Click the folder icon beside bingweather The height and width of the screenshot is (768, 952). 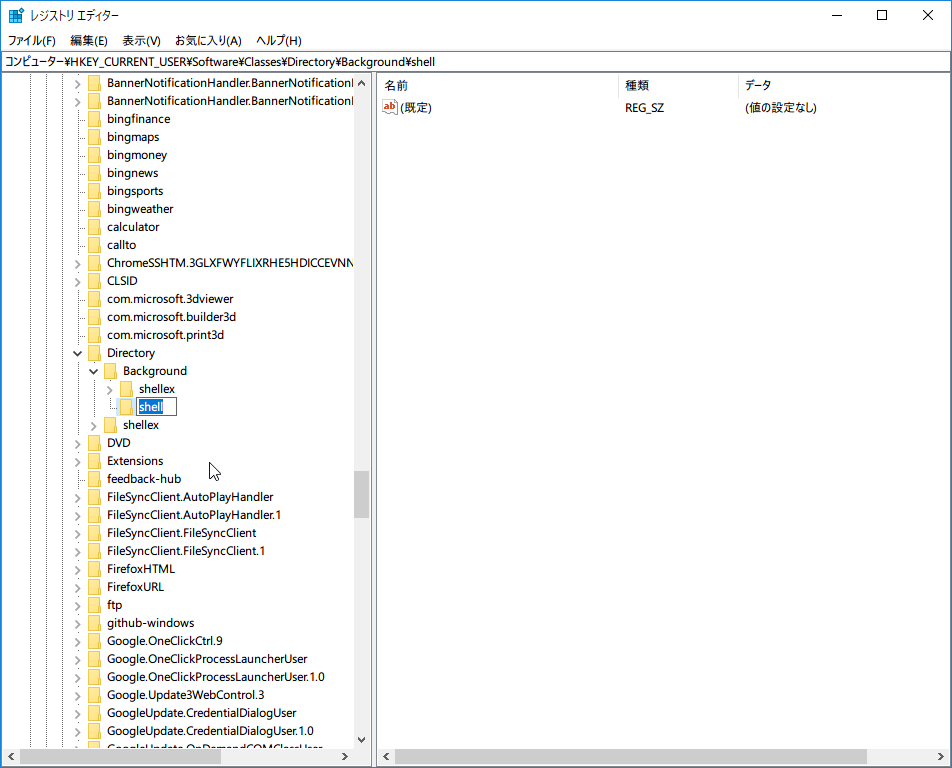[94, 209]
